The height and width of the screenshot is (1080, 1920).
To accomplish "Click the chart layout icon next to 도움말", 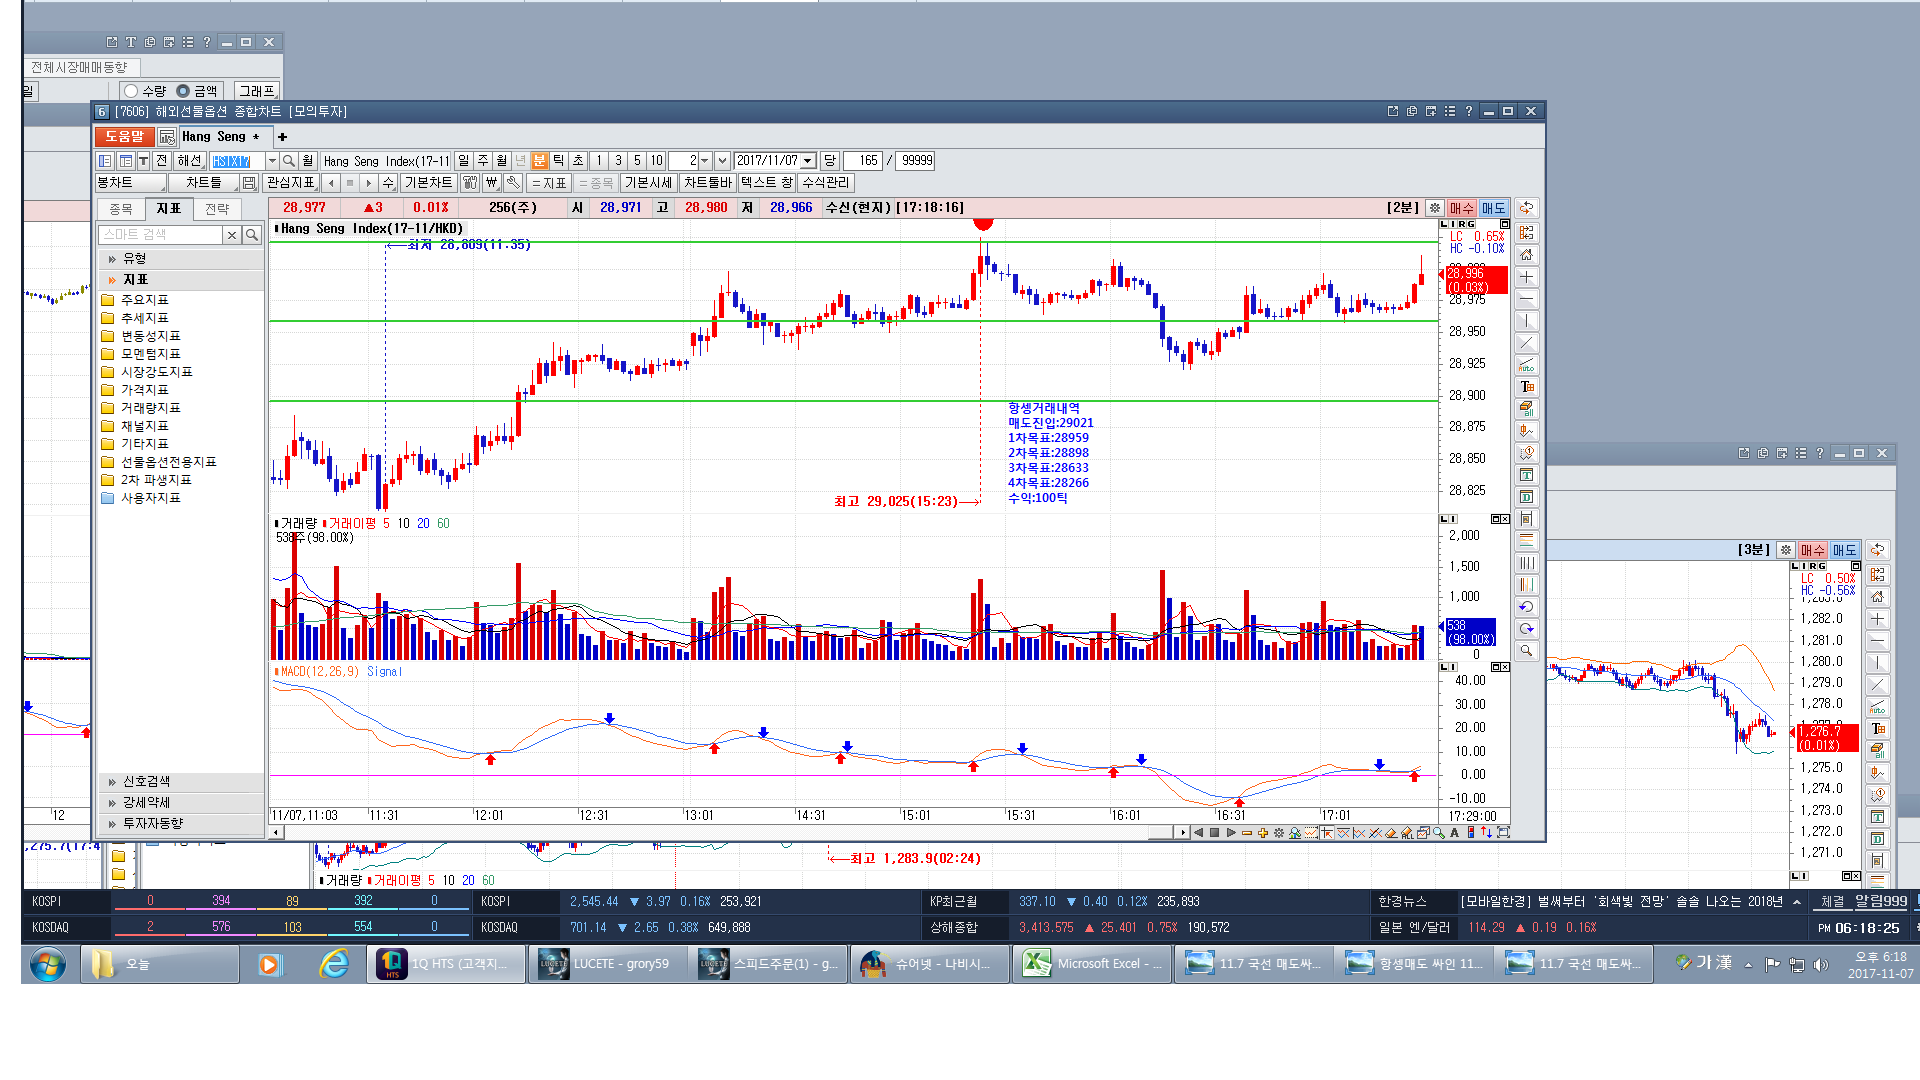I will pos(167,137).
